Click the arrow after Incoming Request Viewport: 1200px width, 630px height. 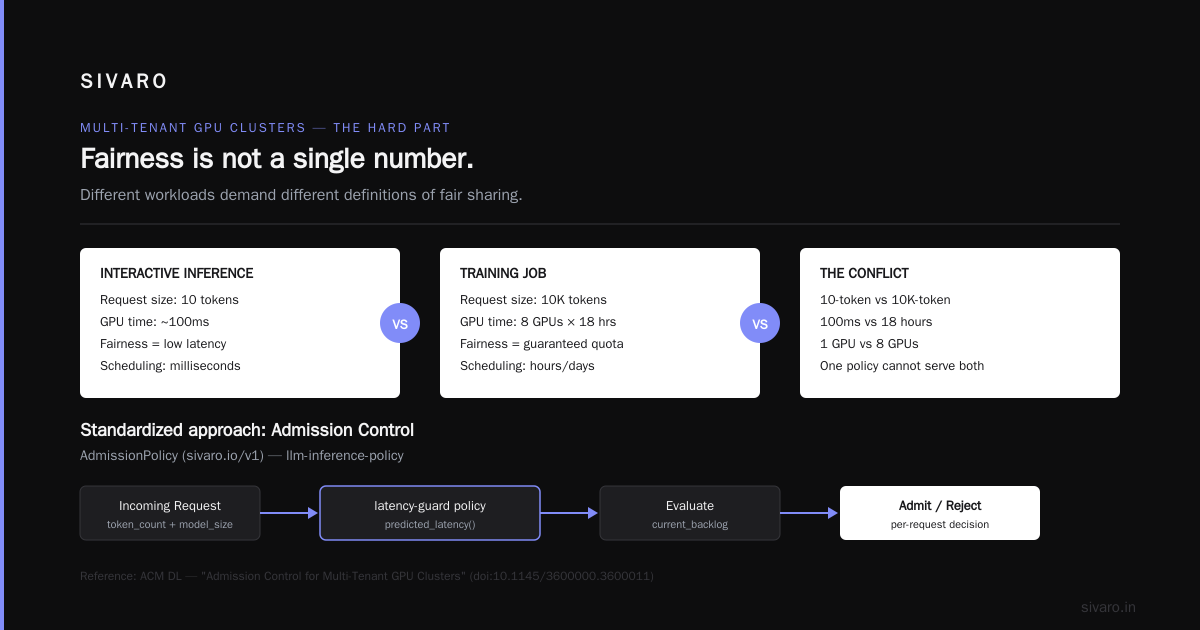(x=290, y=513)
